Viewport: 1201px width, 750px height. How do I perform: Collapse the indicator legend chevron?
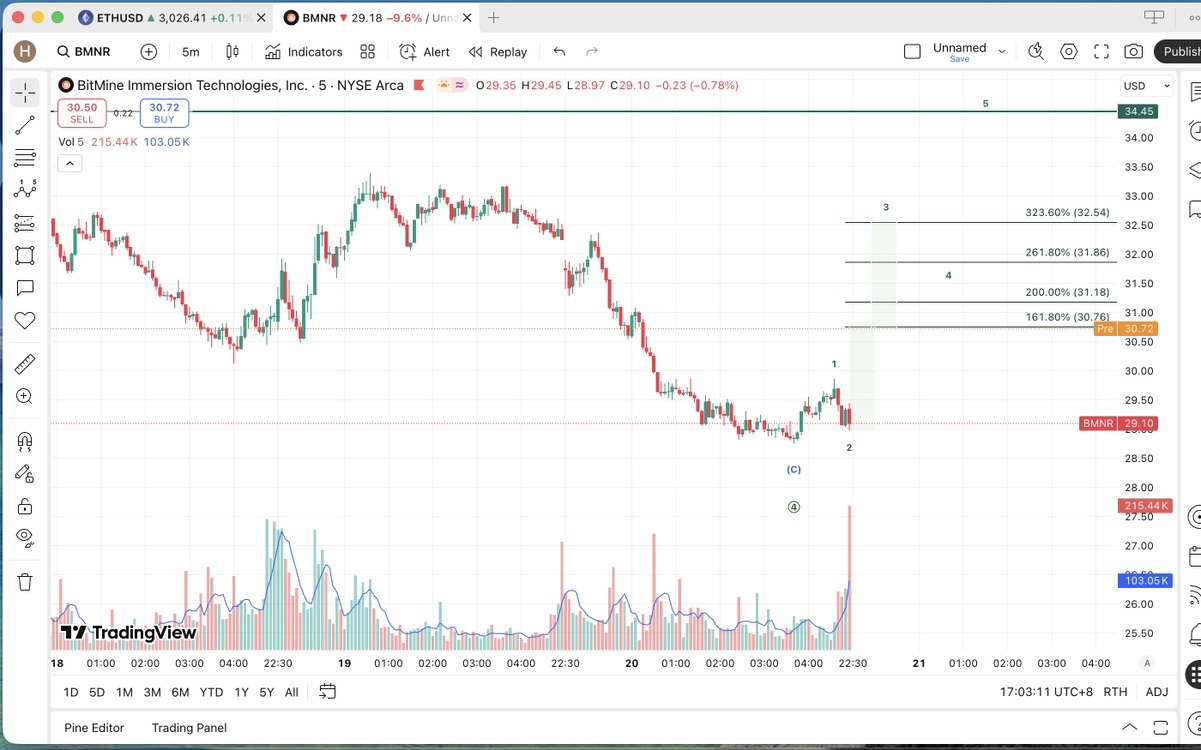[69, 163]
